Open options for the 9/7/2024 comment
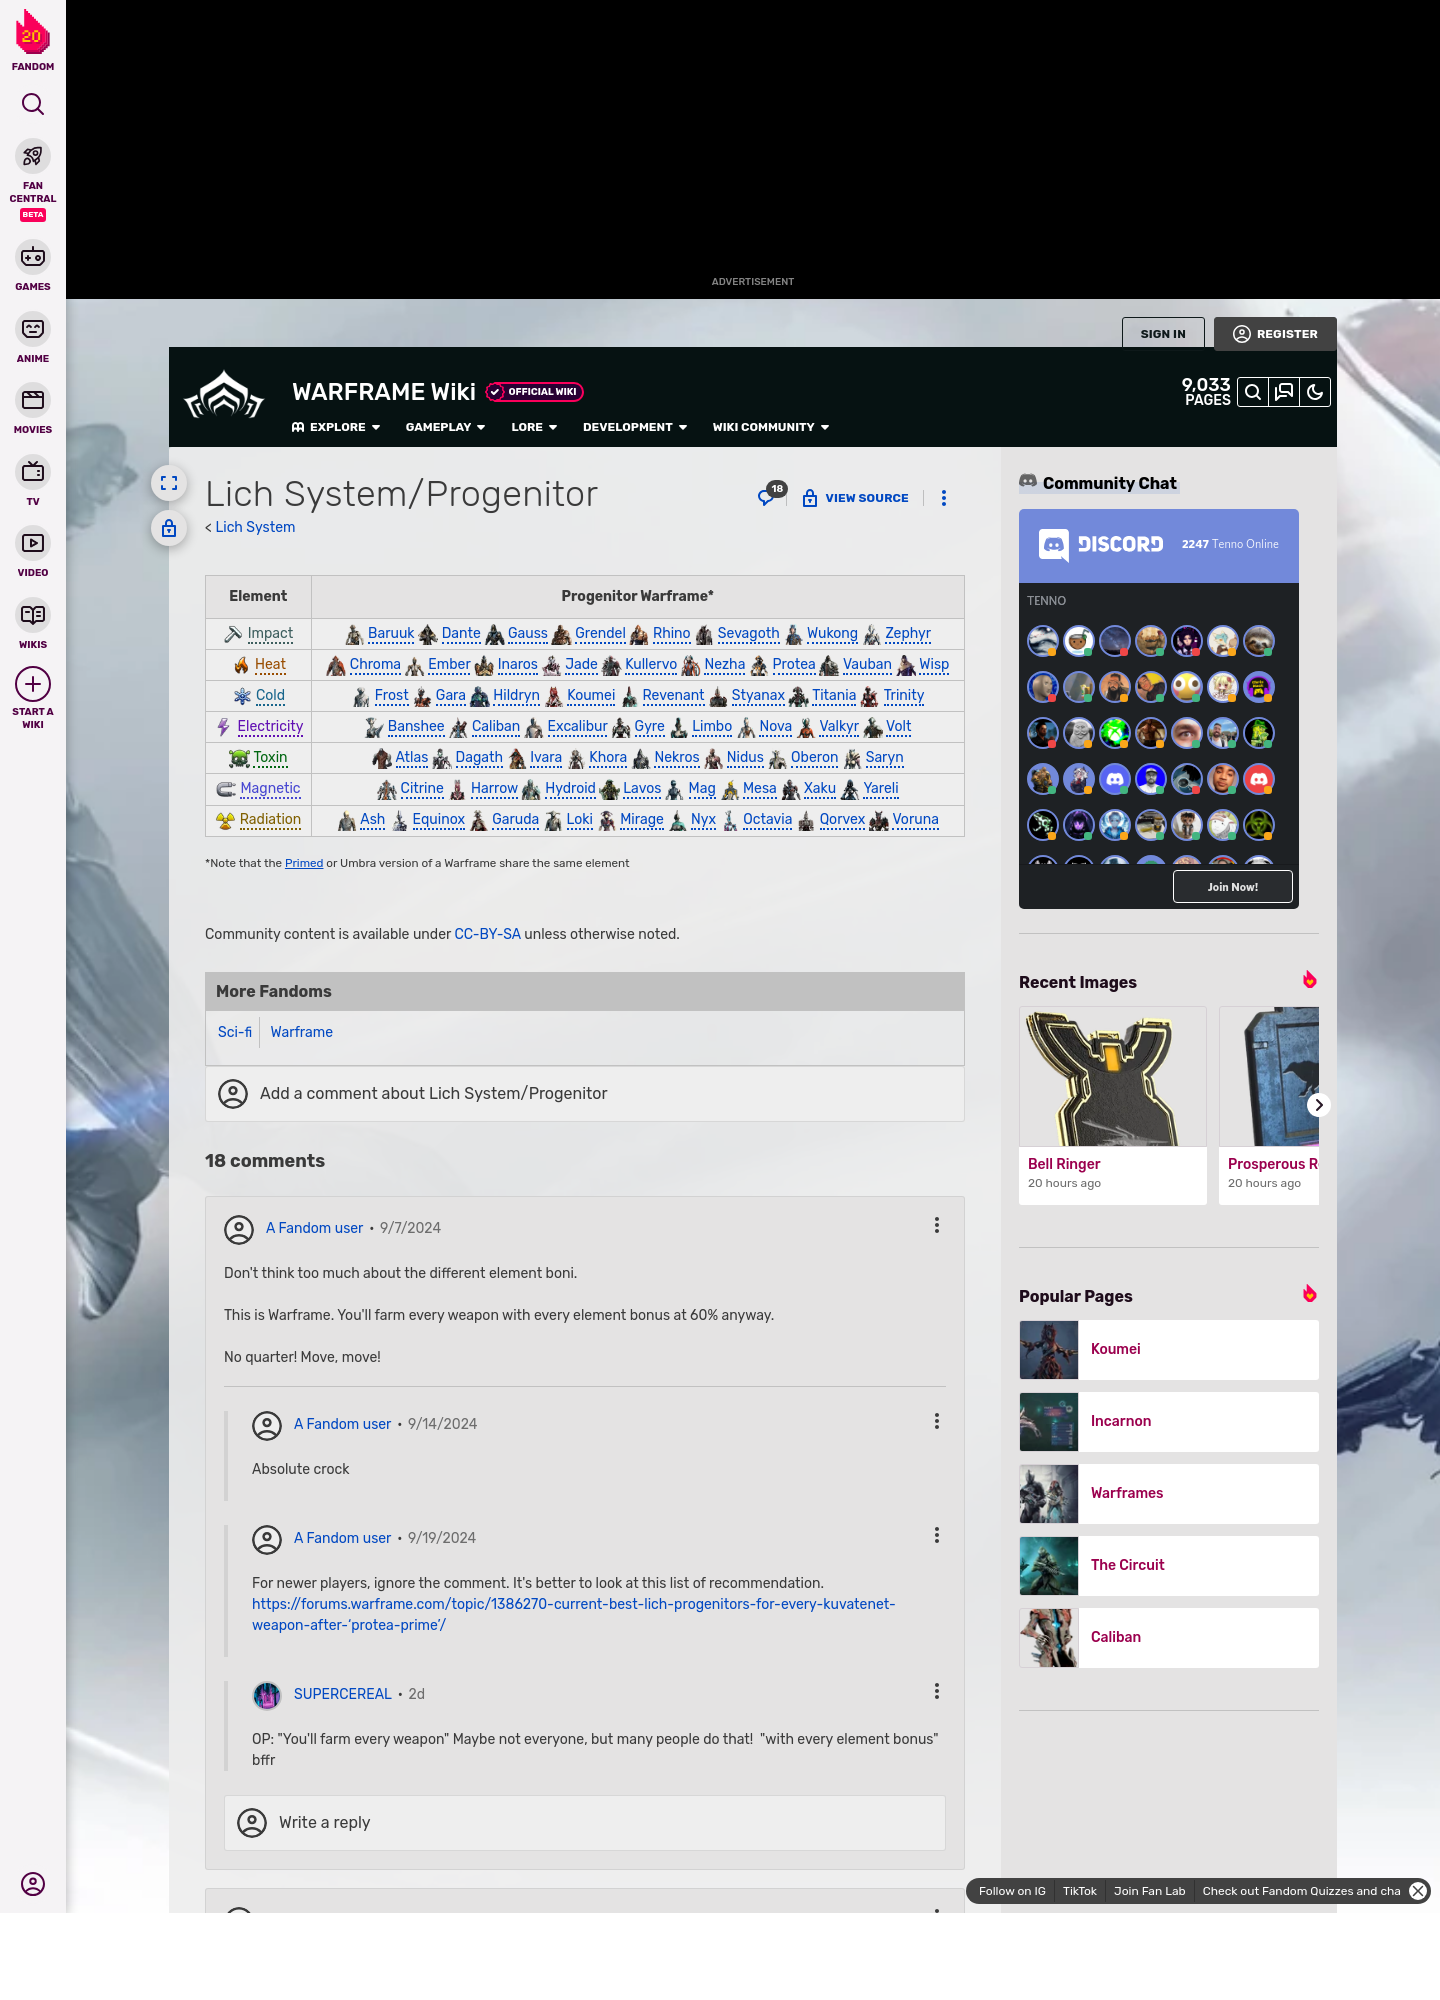Viewport: 1440px width, 2000px height. [937, 1226]
